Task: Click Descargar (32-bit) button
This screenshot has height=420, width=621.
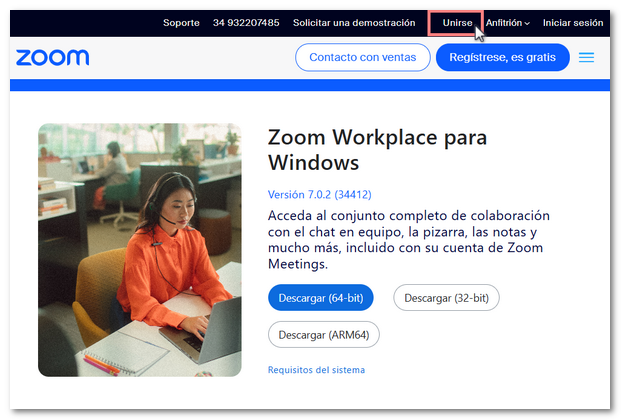Action: tap(446, 298)
